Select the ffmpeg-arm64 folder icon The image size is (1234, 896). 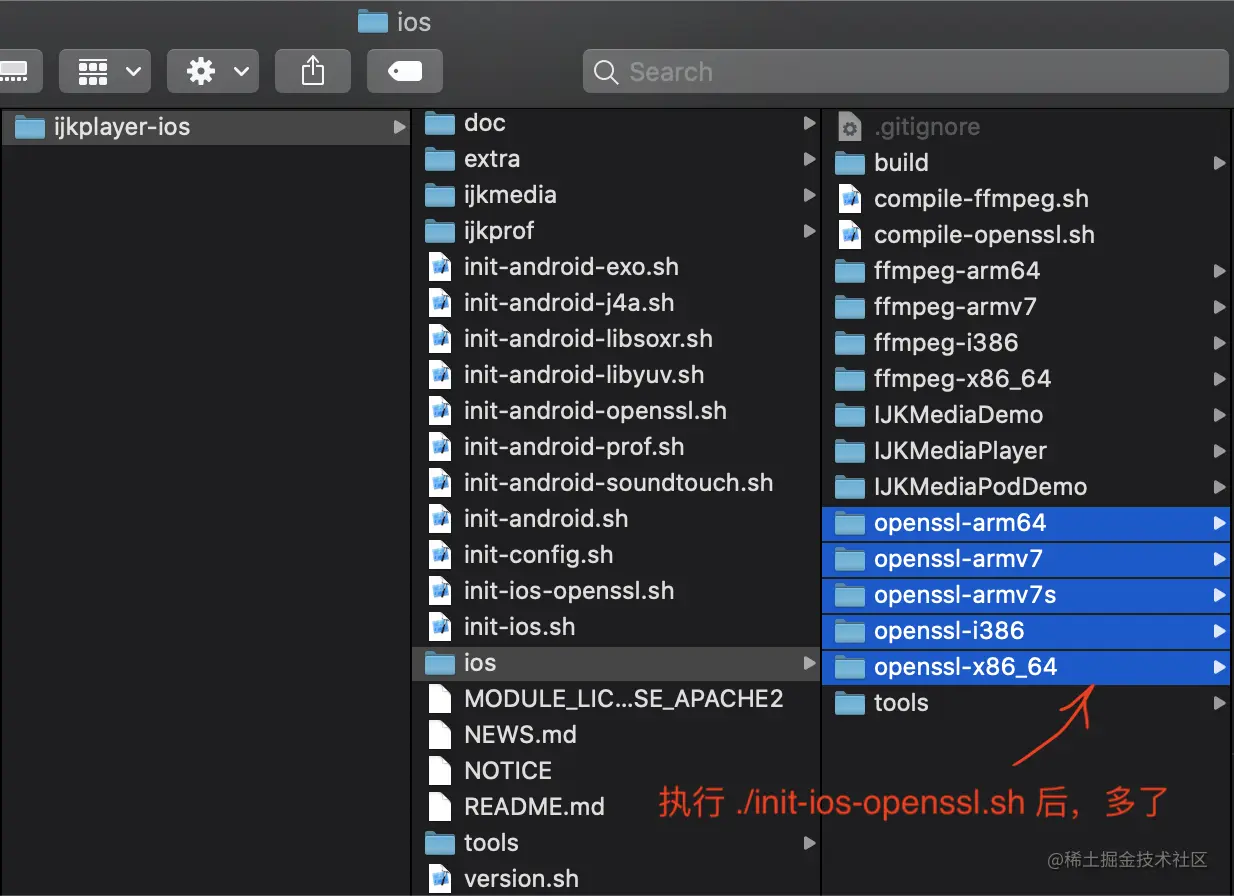coord(850,271)
